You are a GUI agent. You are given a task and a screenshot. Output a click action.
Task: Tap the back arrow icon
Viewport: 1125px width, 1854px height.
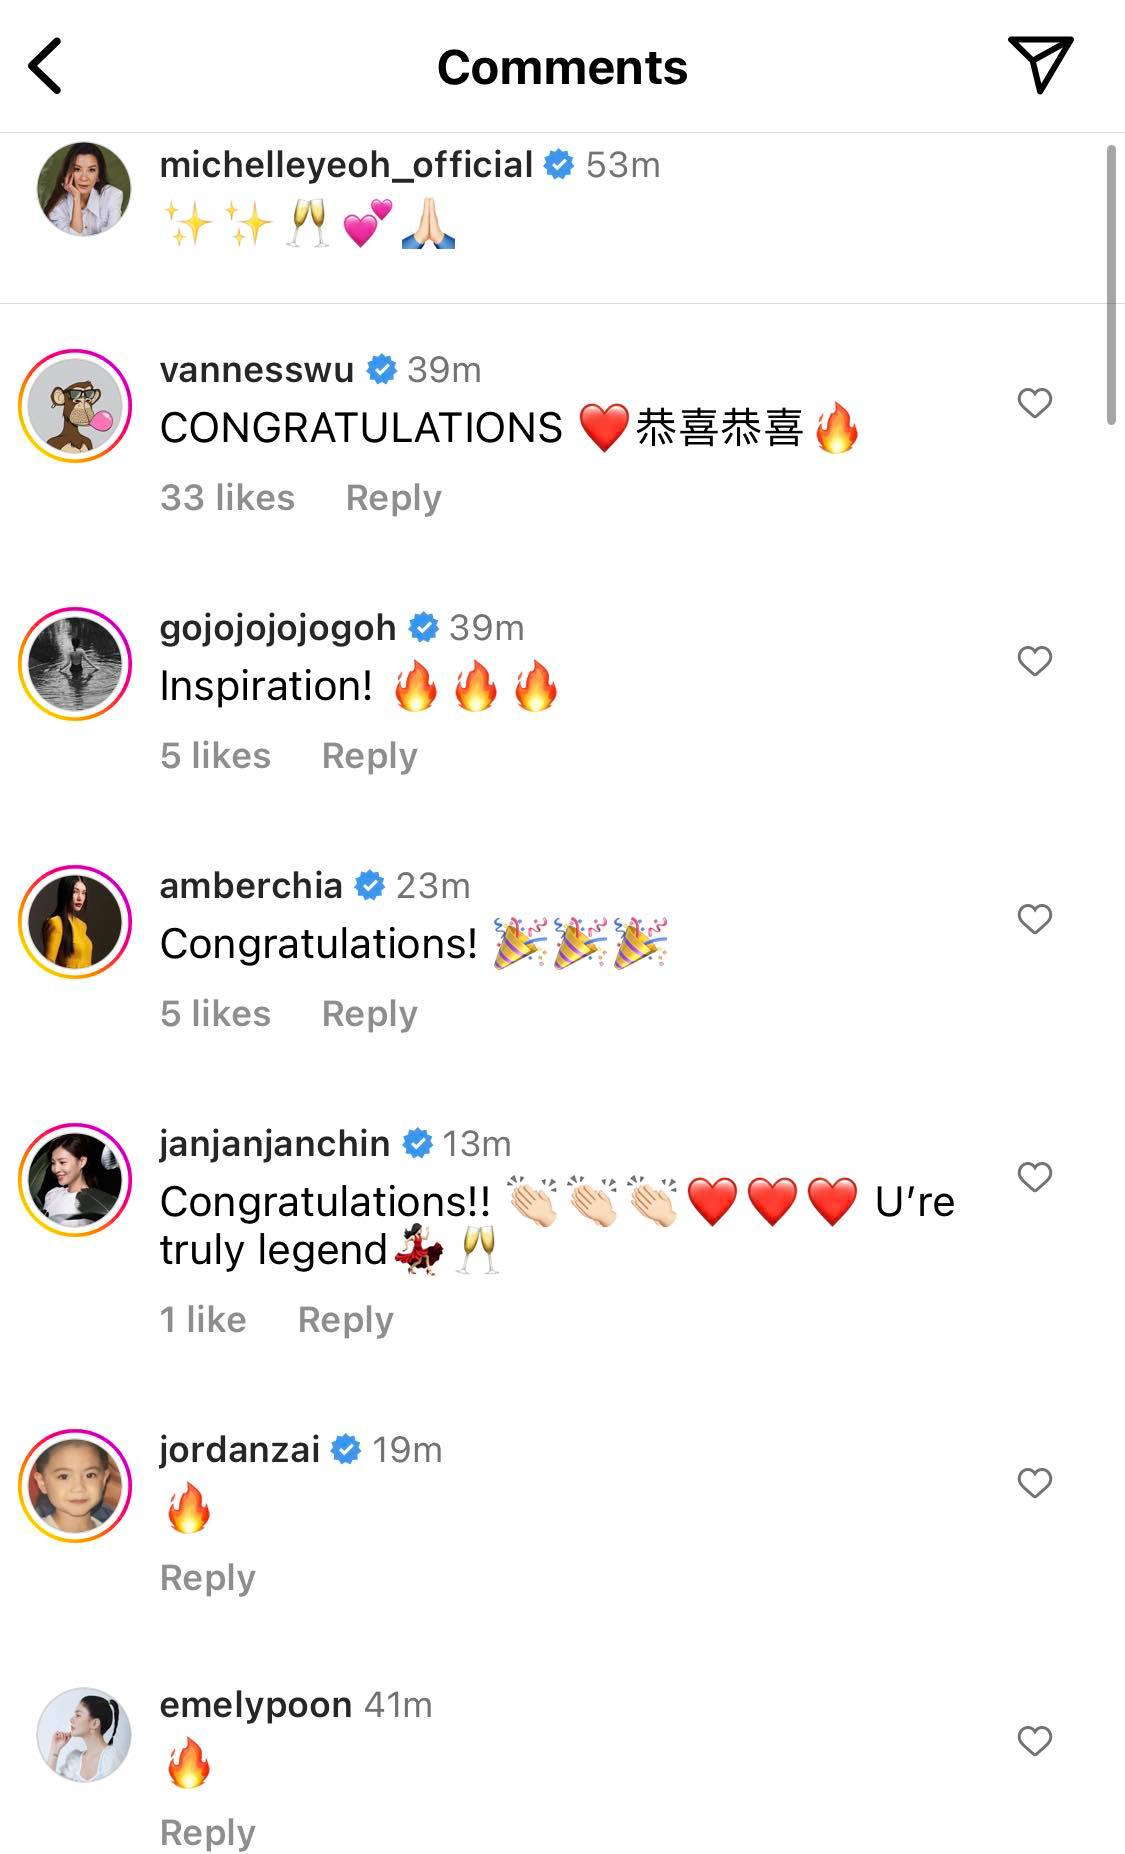pos(46,66)
